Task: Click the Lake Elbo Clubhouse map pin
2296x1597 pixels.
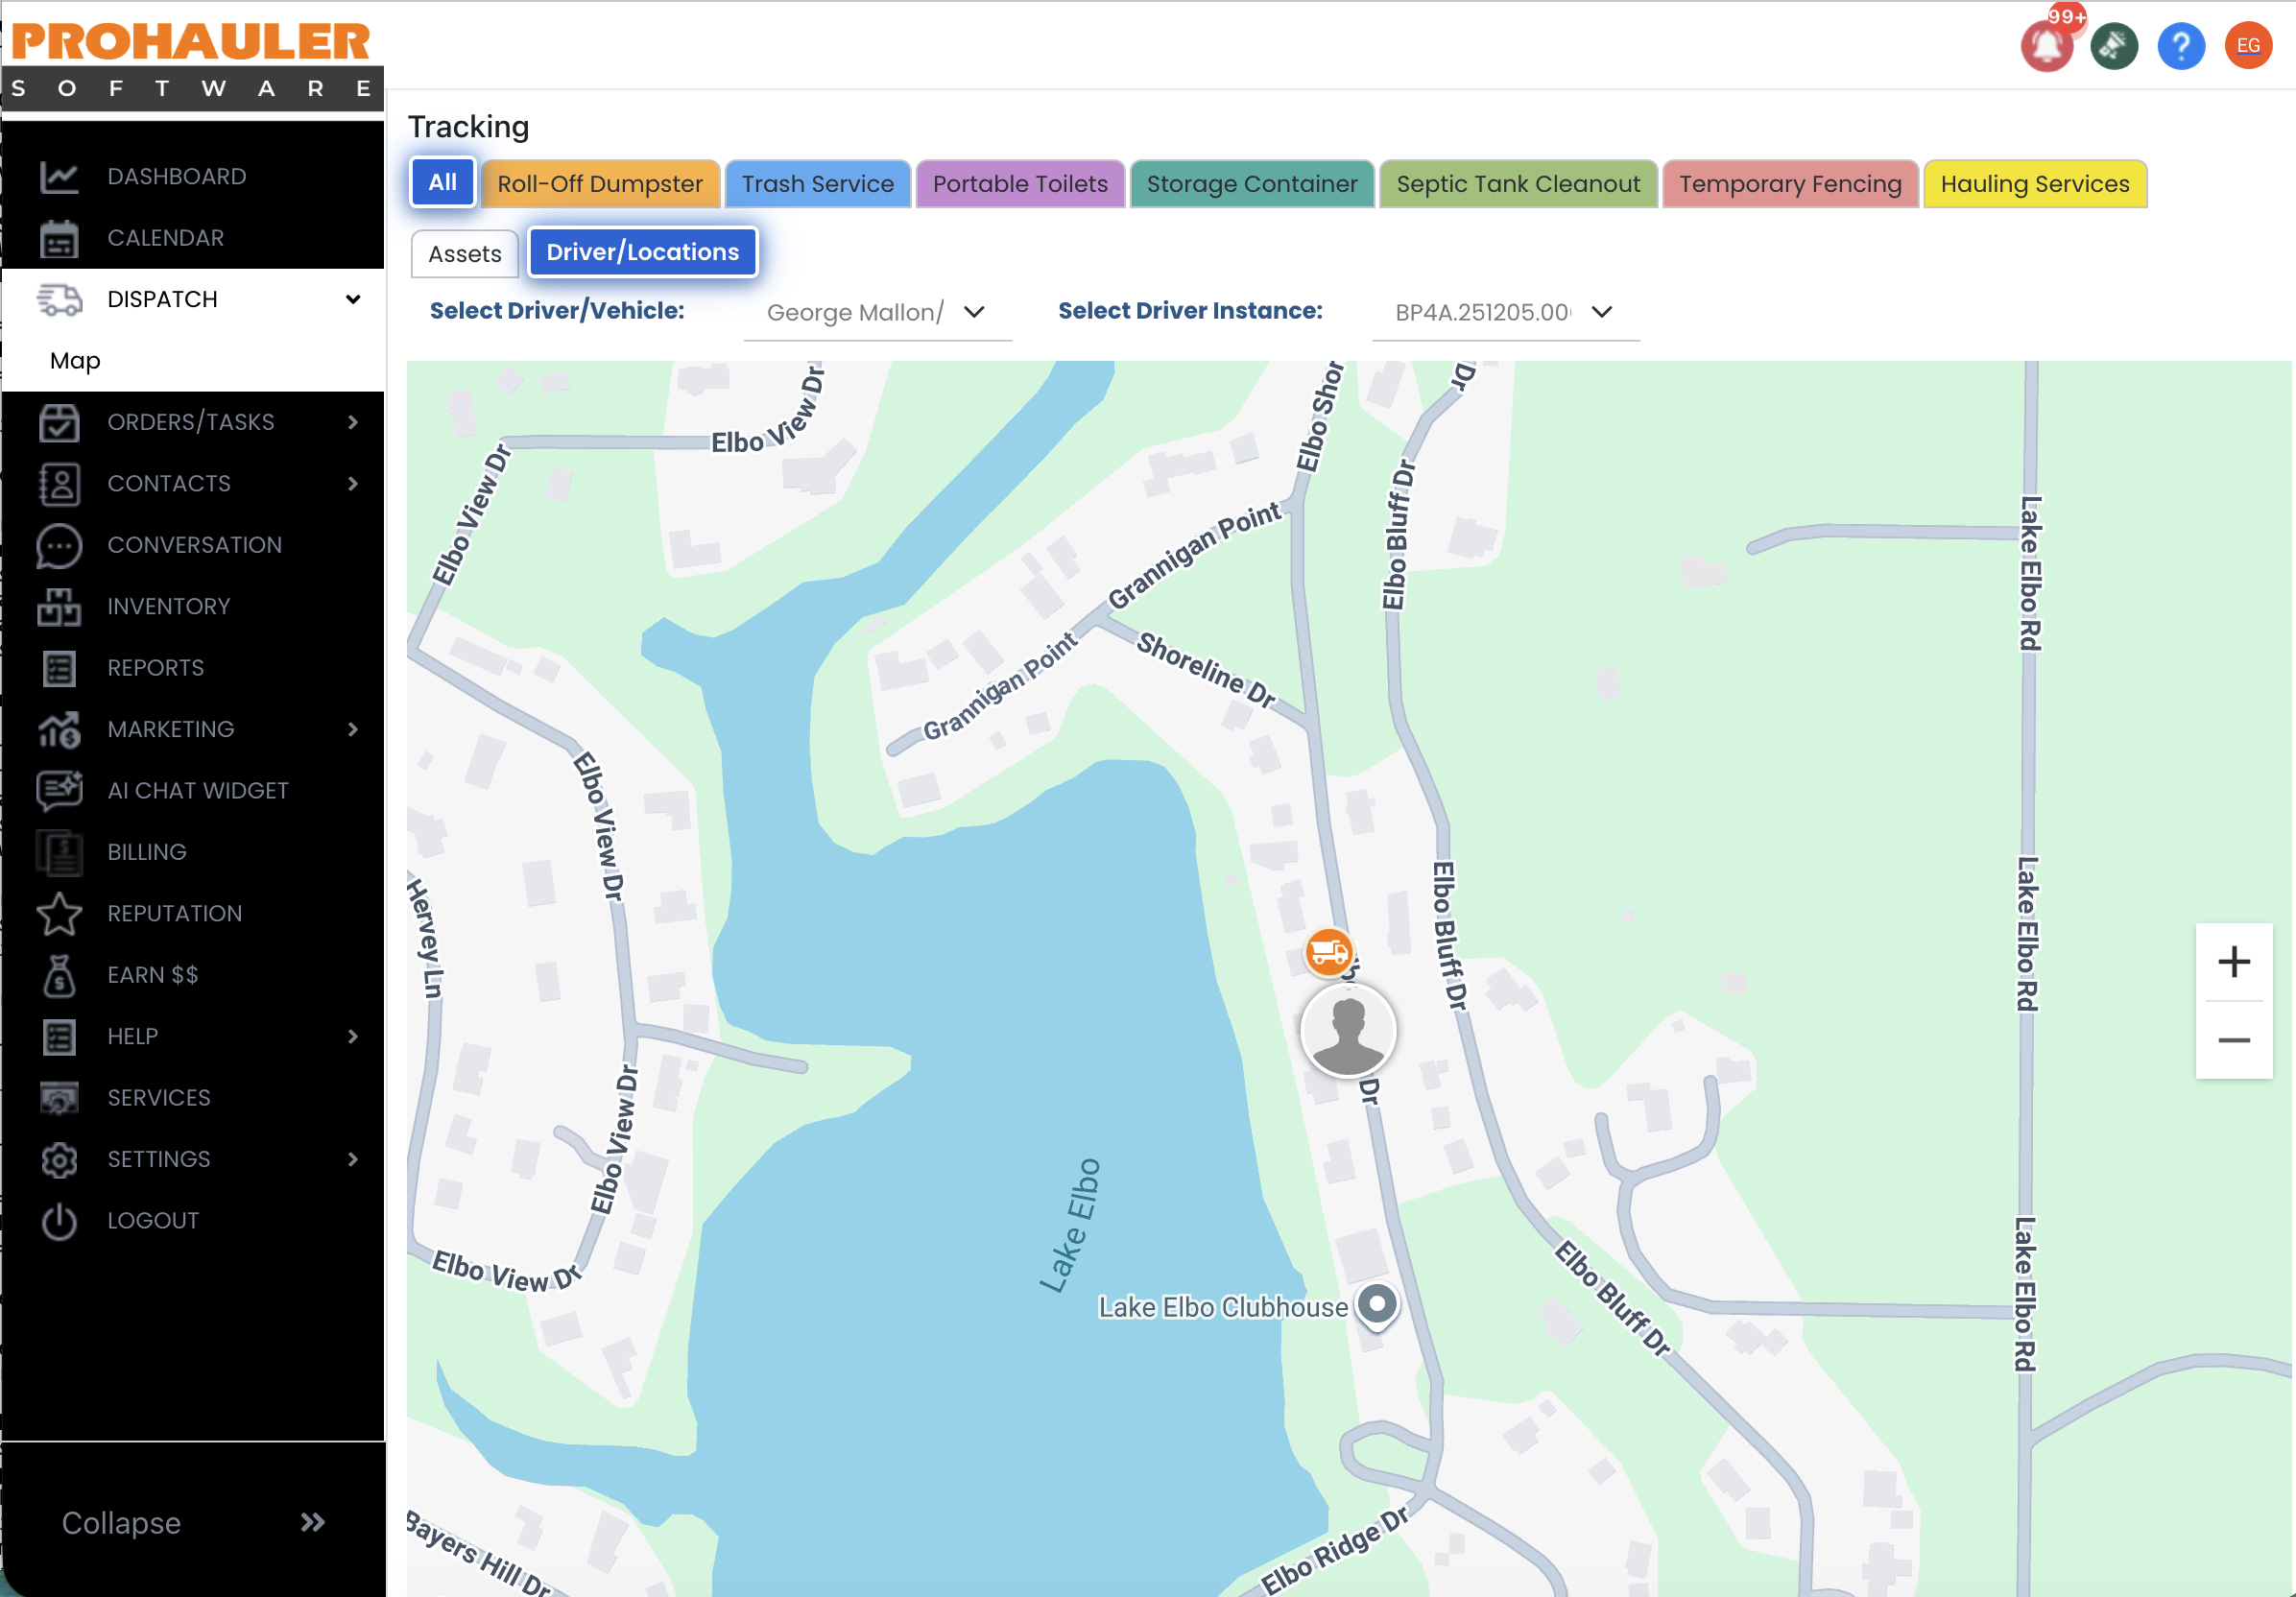Action: coord(1377,1306)
